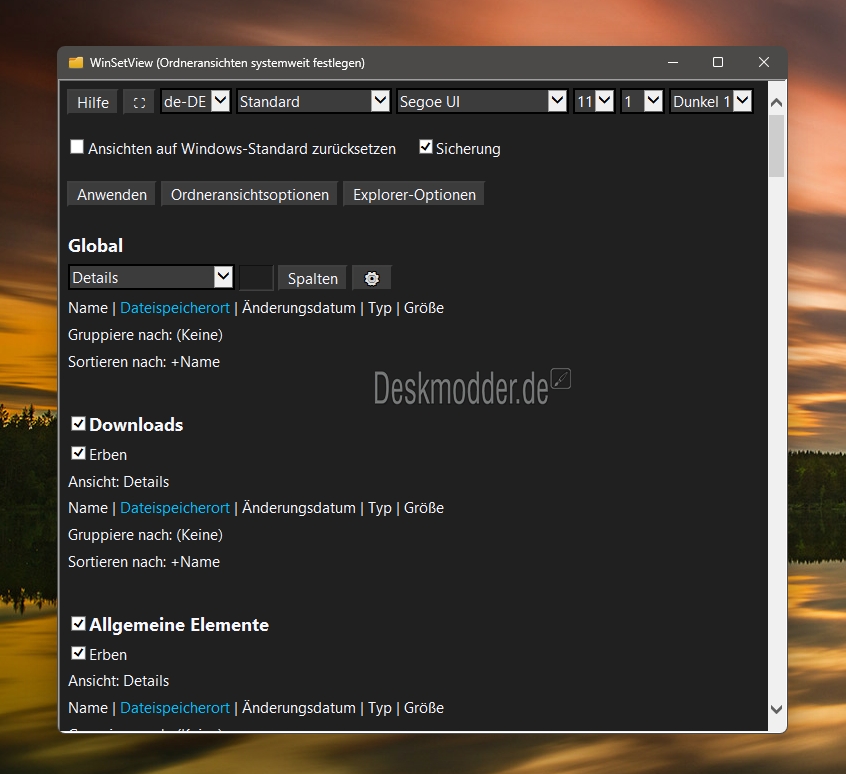Open Ordneransichtsoptionen

(250, 195)
